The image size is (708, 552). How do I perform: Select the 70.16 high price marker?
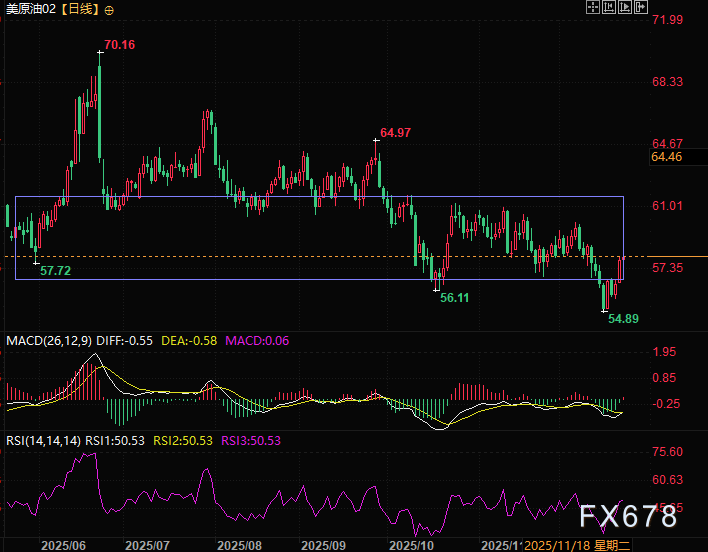click(119, 45)
